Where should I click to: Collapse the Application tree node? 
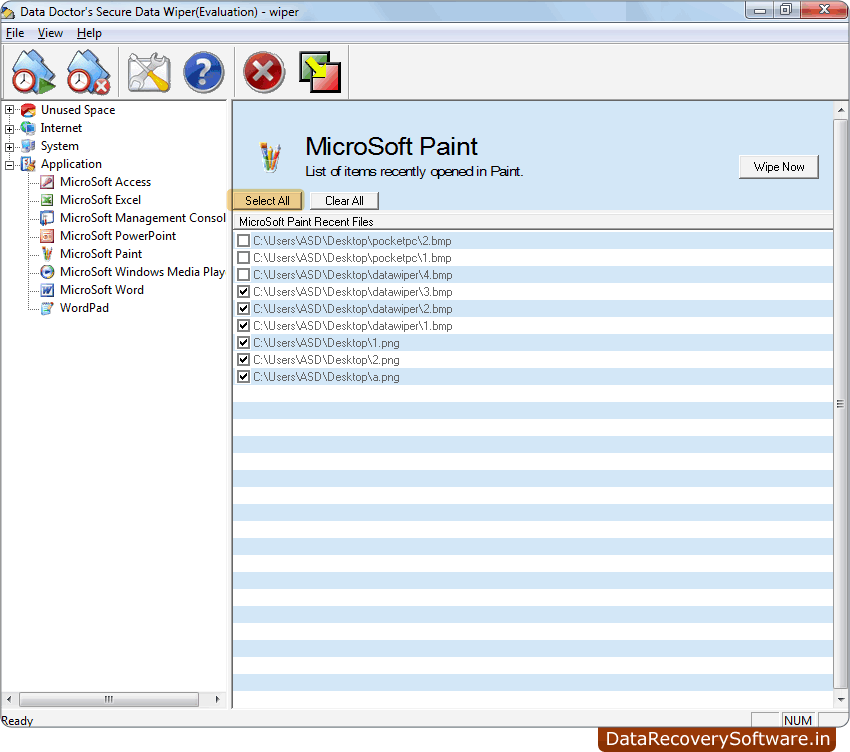[x=9, y=165]
